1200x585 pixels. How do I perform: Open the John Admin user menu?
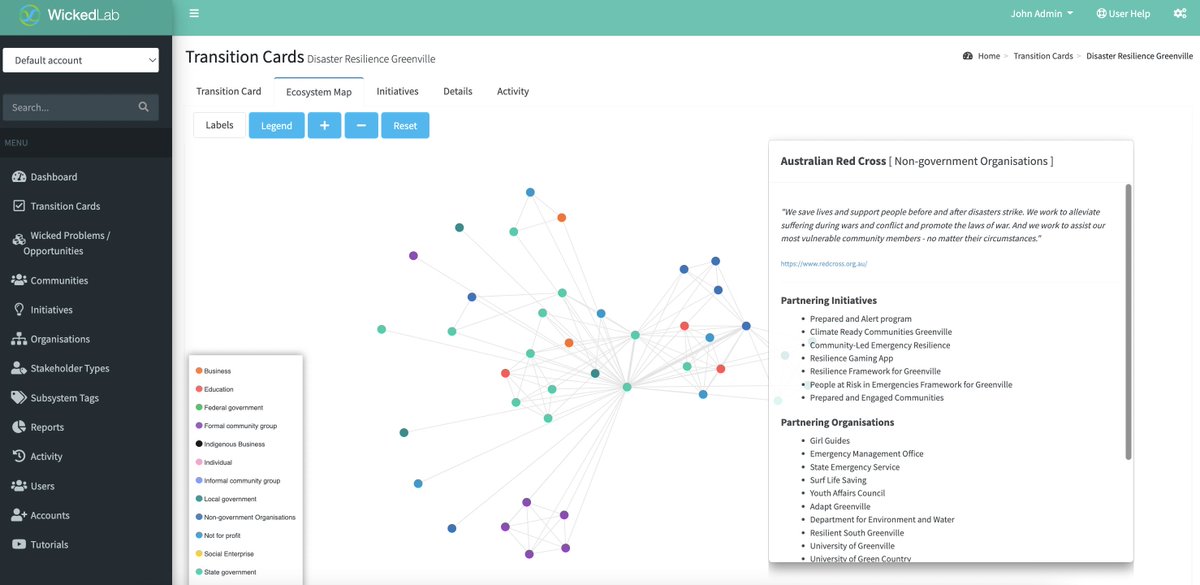click(x=1042, y=14)
